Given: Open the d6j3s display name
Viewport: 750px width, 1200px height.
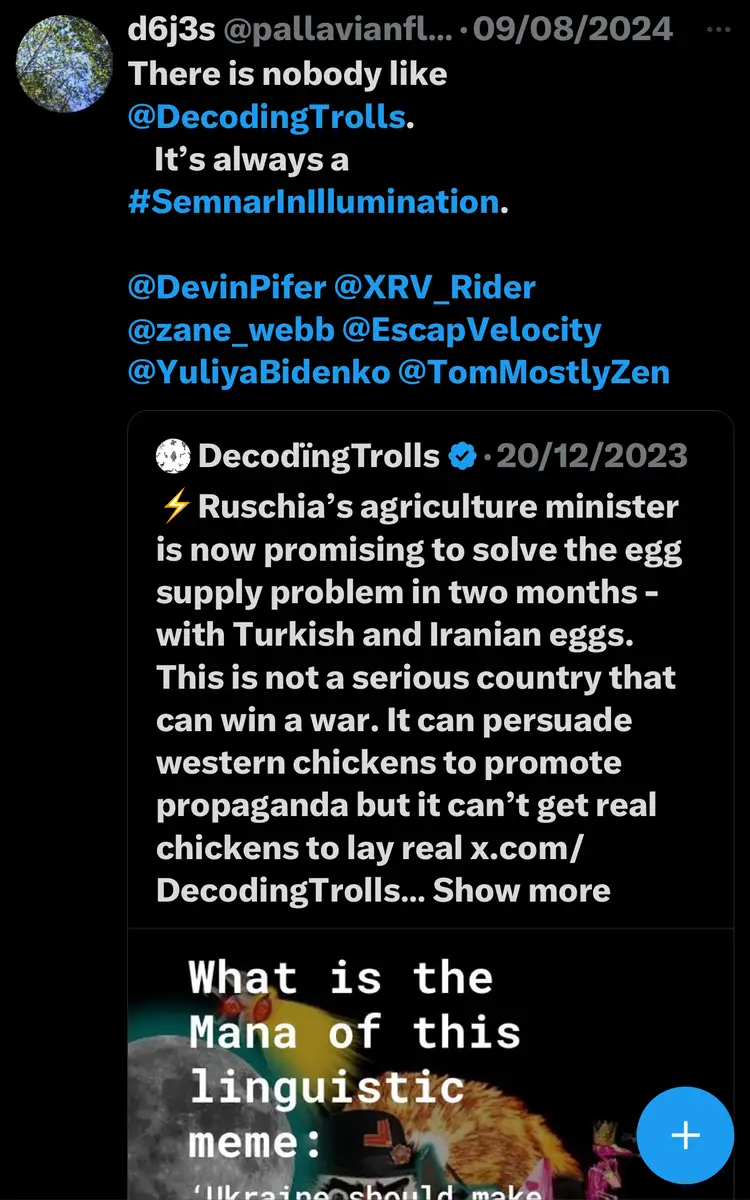Looking at the screenshot, I should [x=171, y=30].
